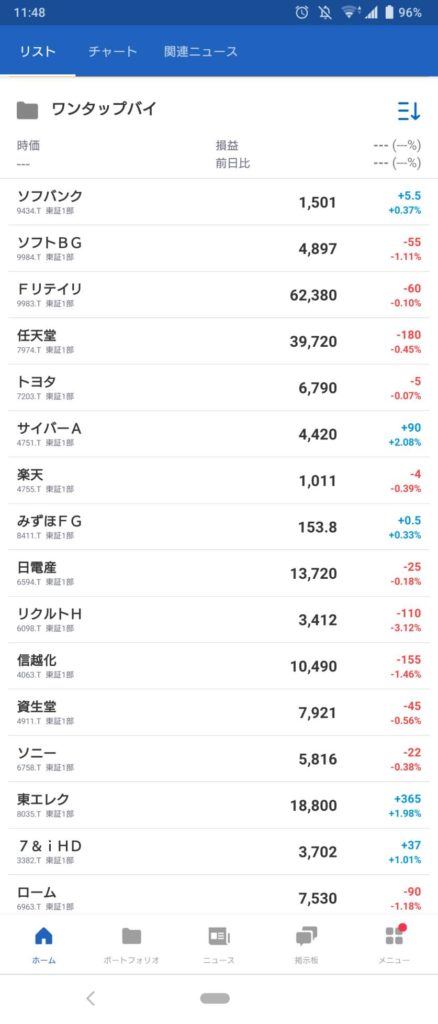Select the リスト tab
The image size is (438, 1024).
tap(38, 52)
